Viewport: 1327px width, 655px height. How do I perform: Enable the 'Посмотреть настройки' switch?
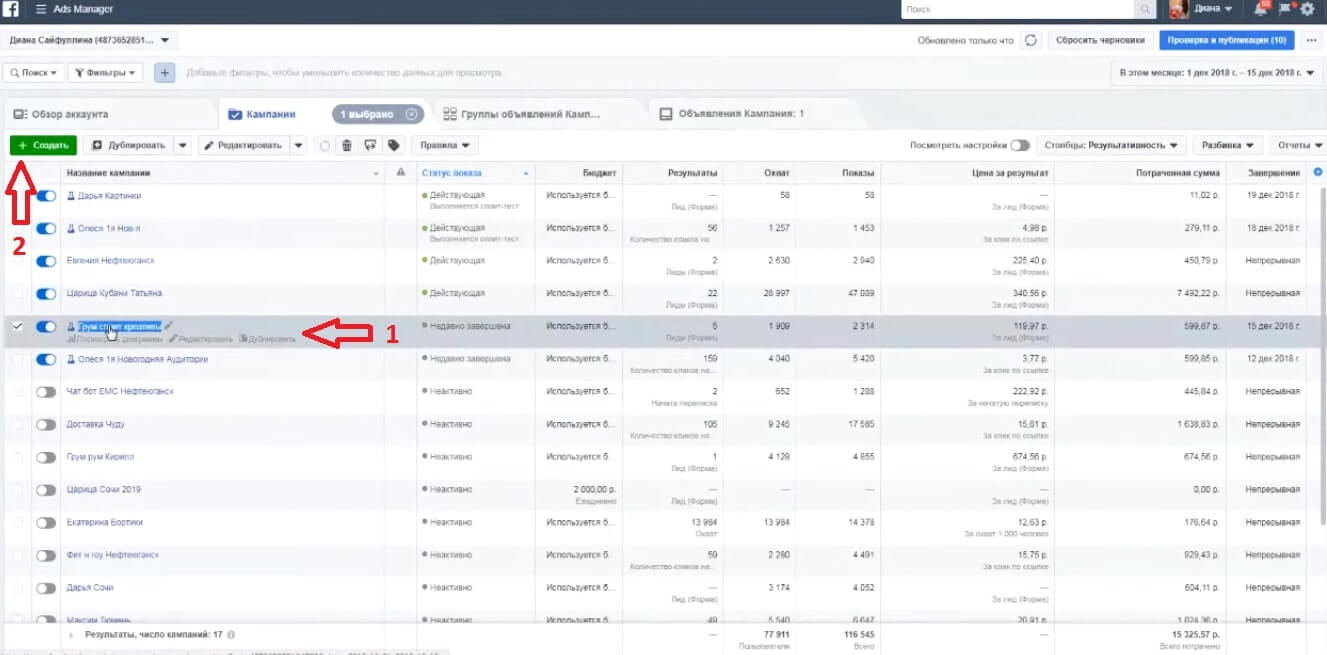tap(1020, 145)
